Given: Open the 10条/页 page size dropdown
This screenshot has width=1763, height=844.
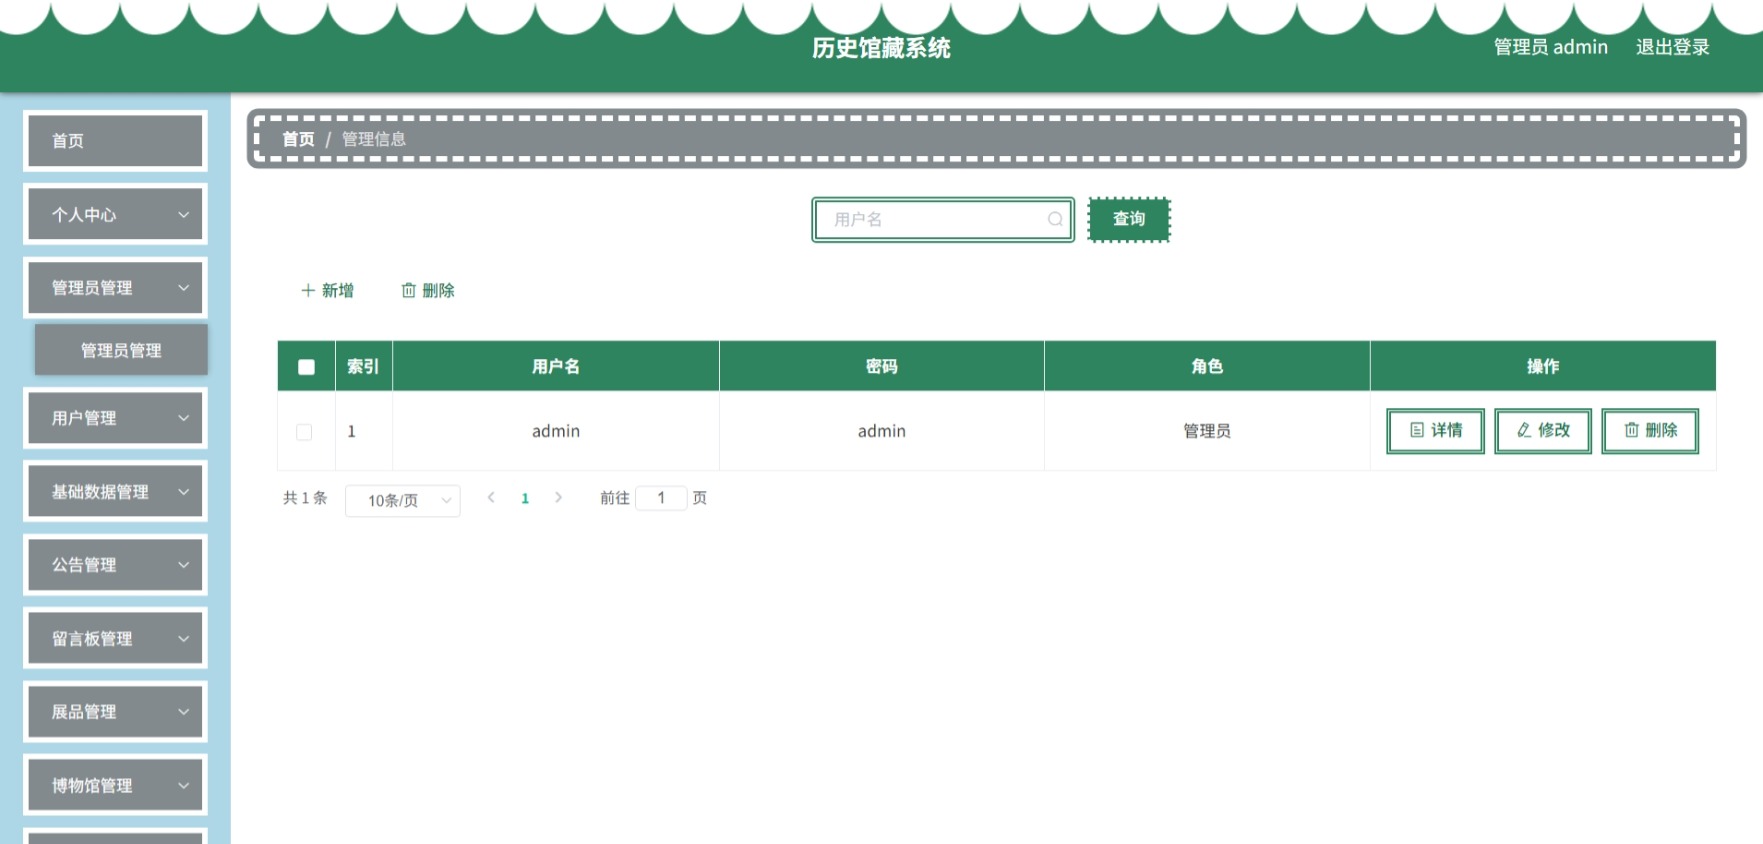Looking at the screenshot, I should (402, 500).
